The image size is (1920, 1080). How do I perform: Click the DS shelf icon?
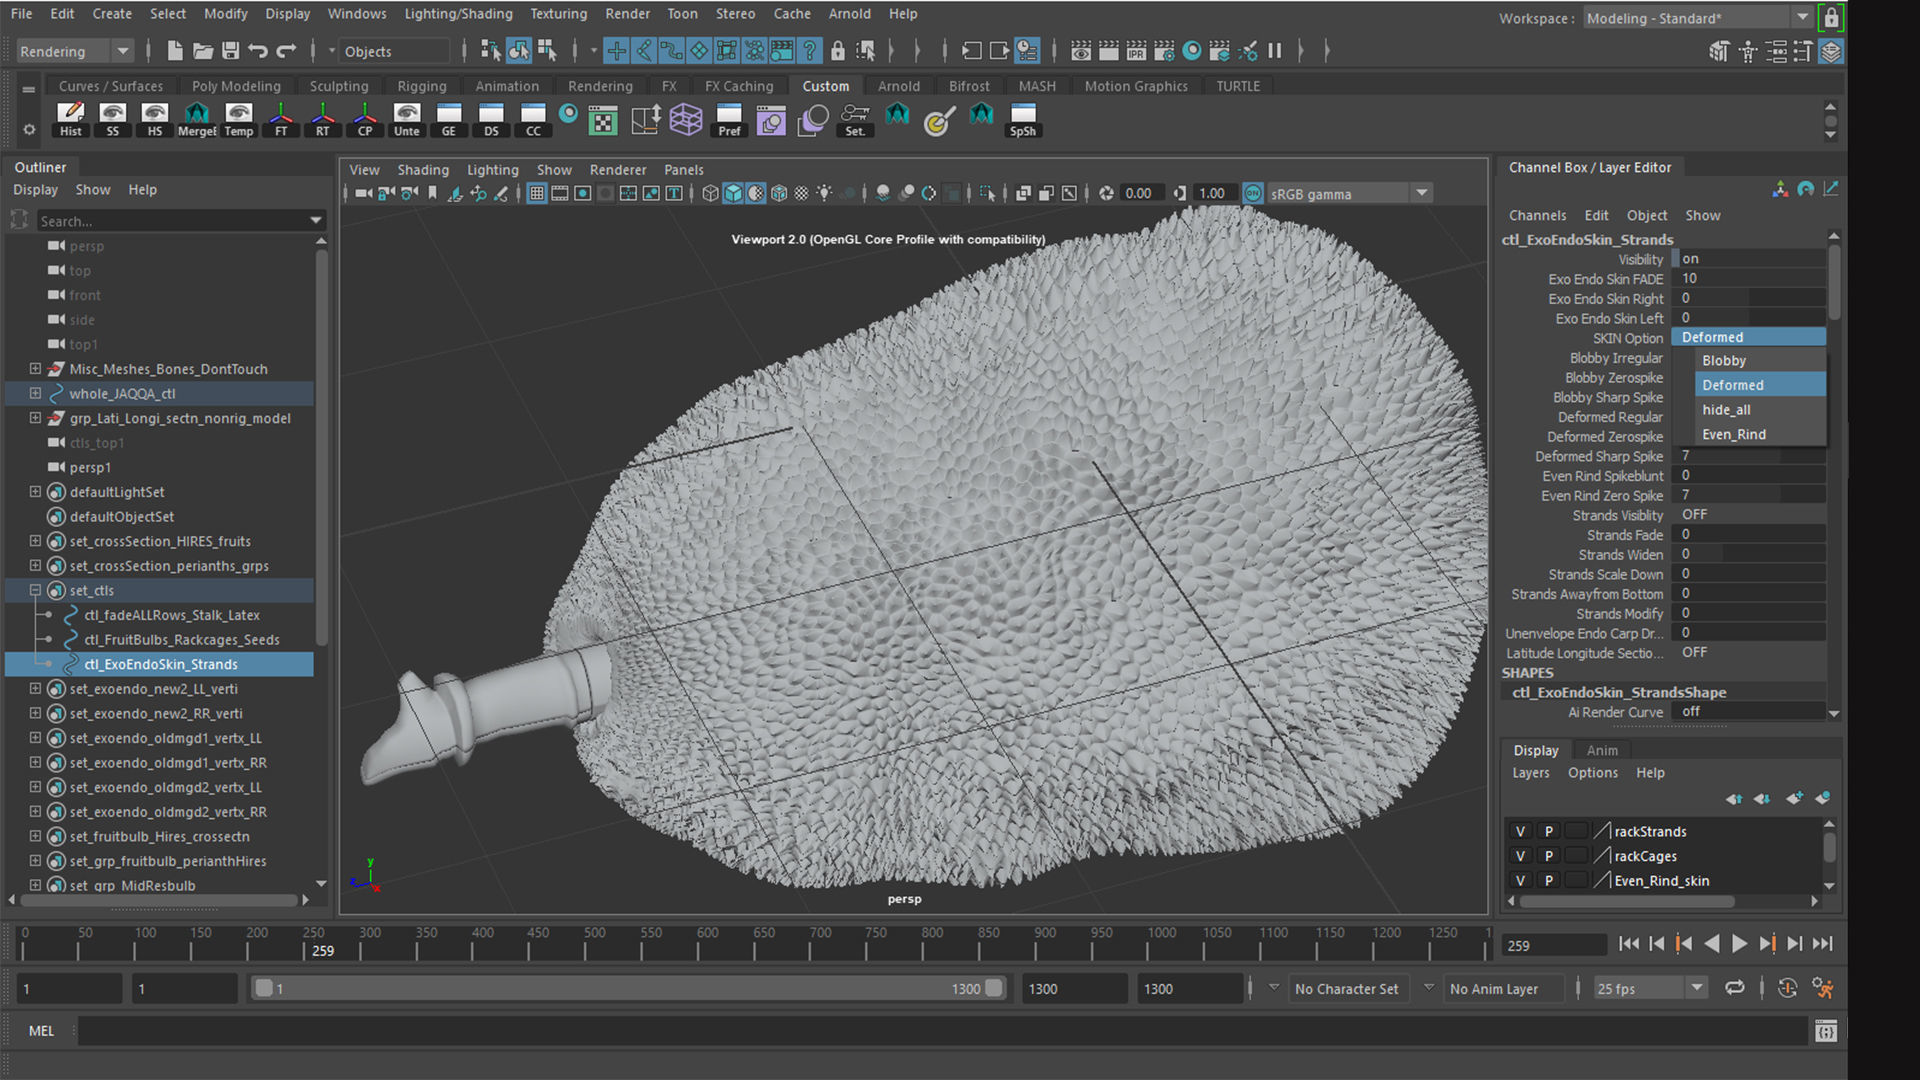[x=491, y=119]
